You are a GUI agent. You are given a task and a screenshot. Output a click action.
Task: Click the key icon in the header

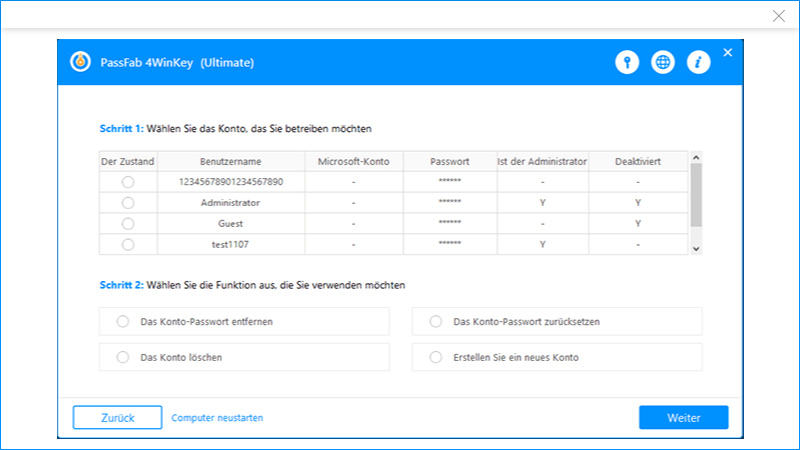[x=627, y=62]
